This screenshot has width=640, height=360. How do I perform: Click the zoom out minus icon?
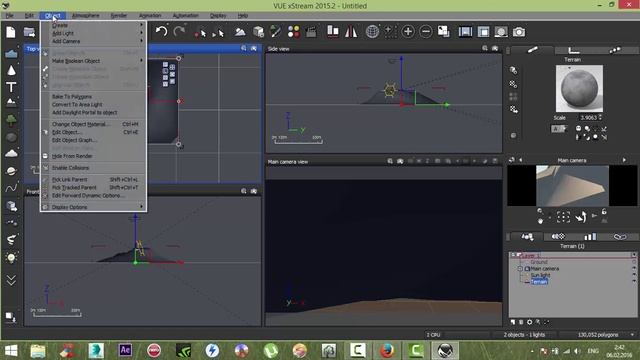click(x=425, y=31)
